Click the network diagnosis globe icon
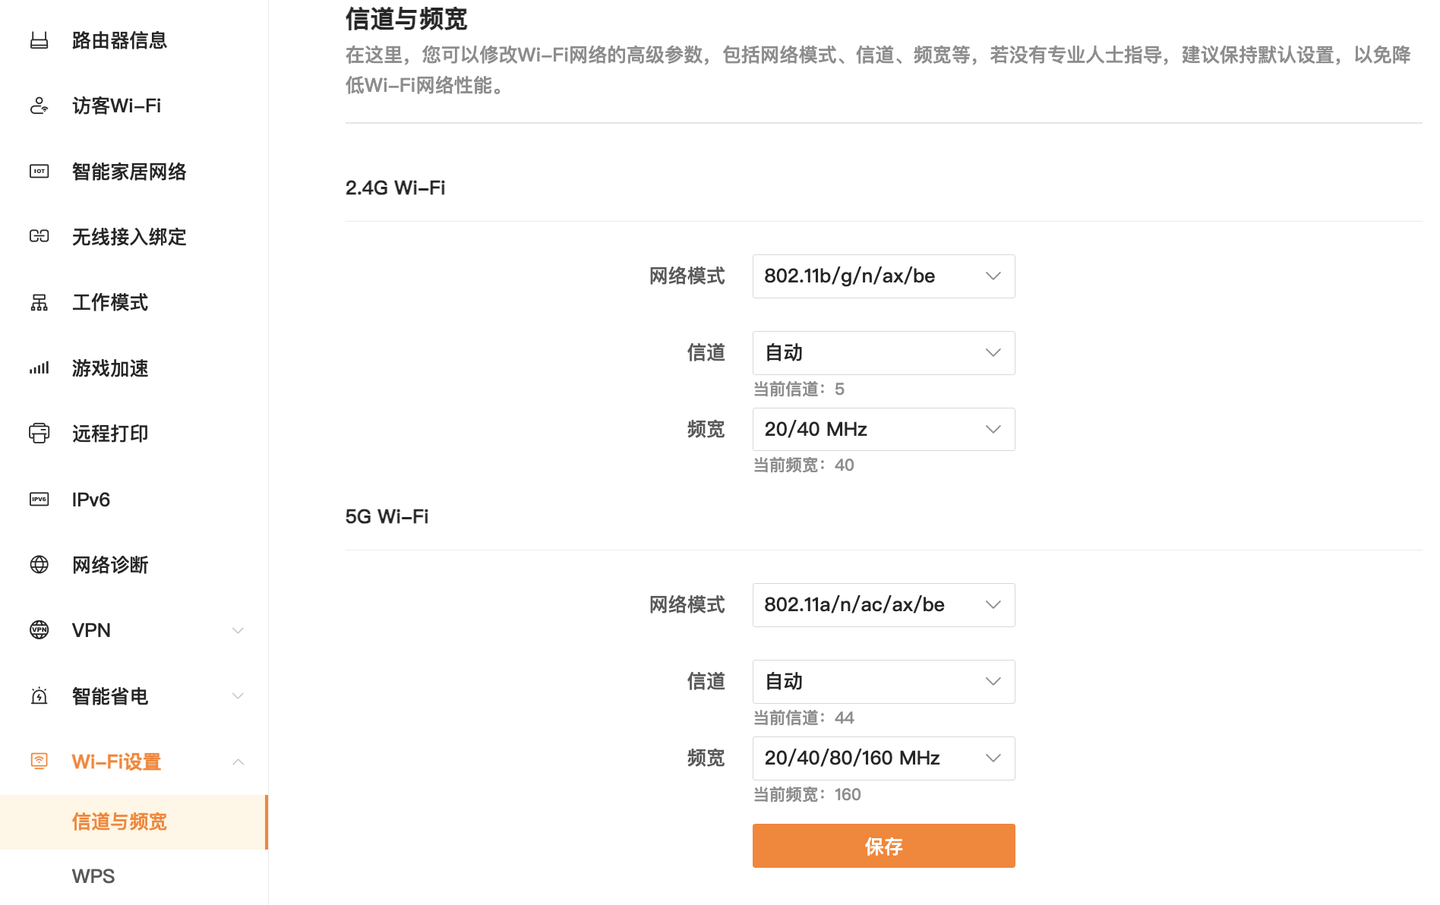 pos(39,565)
